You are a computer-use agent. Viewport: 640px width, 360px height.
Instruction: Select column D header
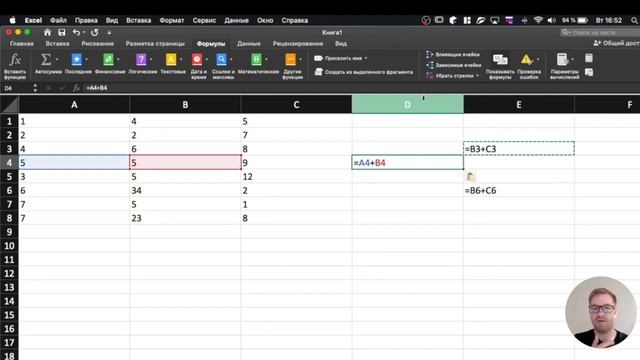point(407,104)
